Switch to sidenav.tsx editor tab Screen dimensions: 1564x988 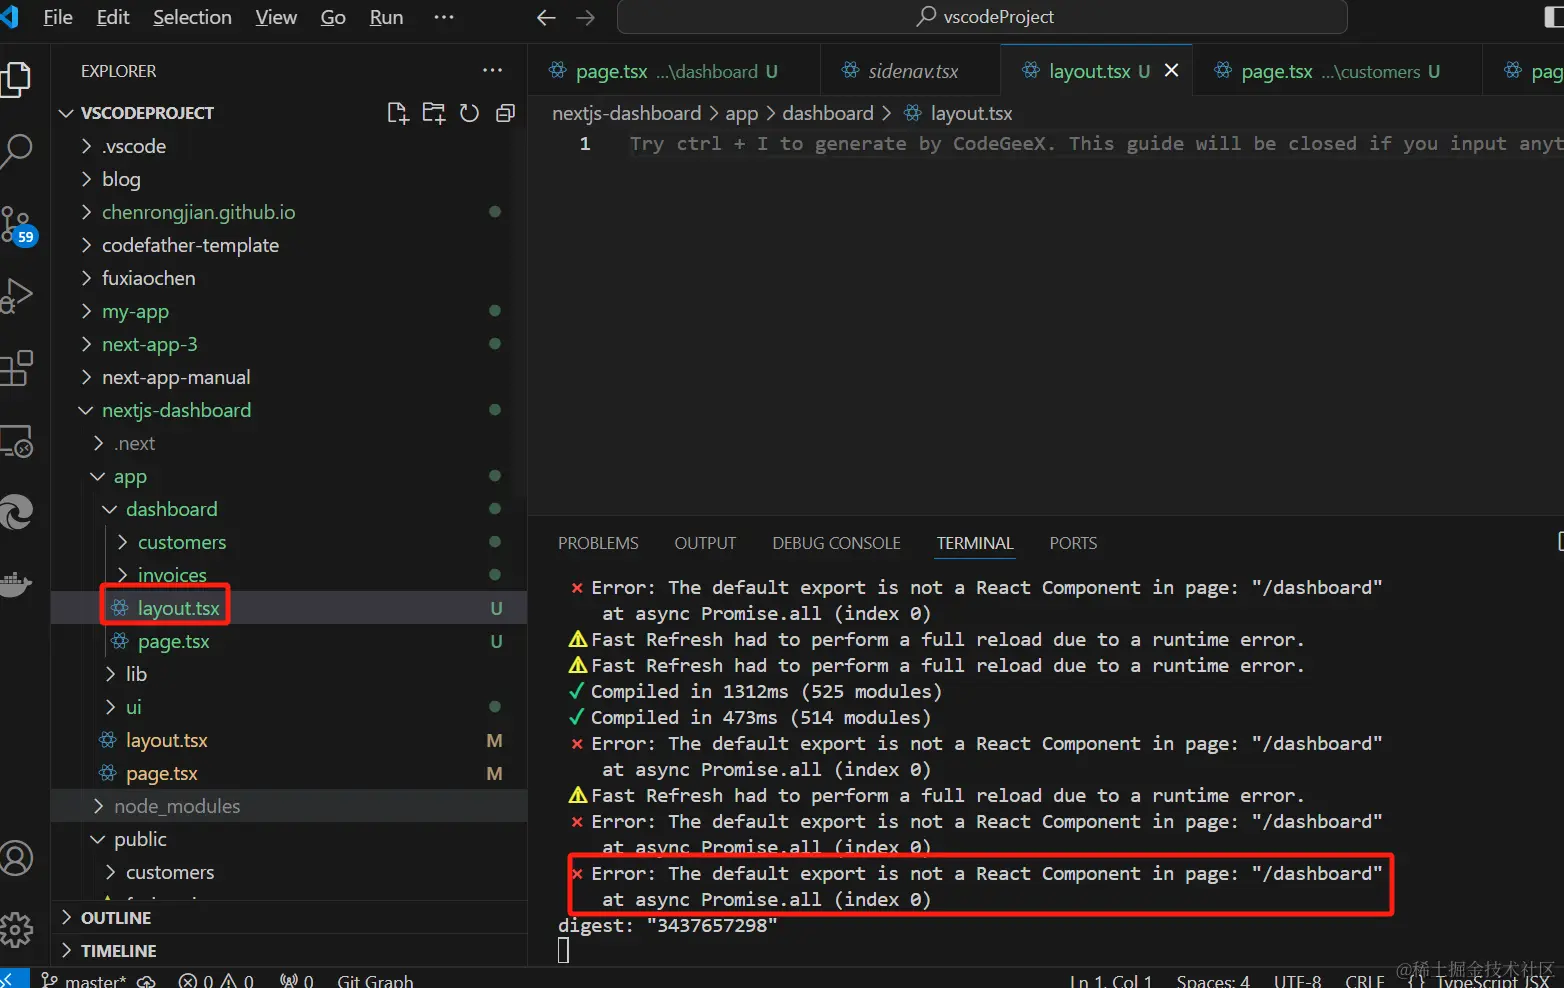click(910, 71)
